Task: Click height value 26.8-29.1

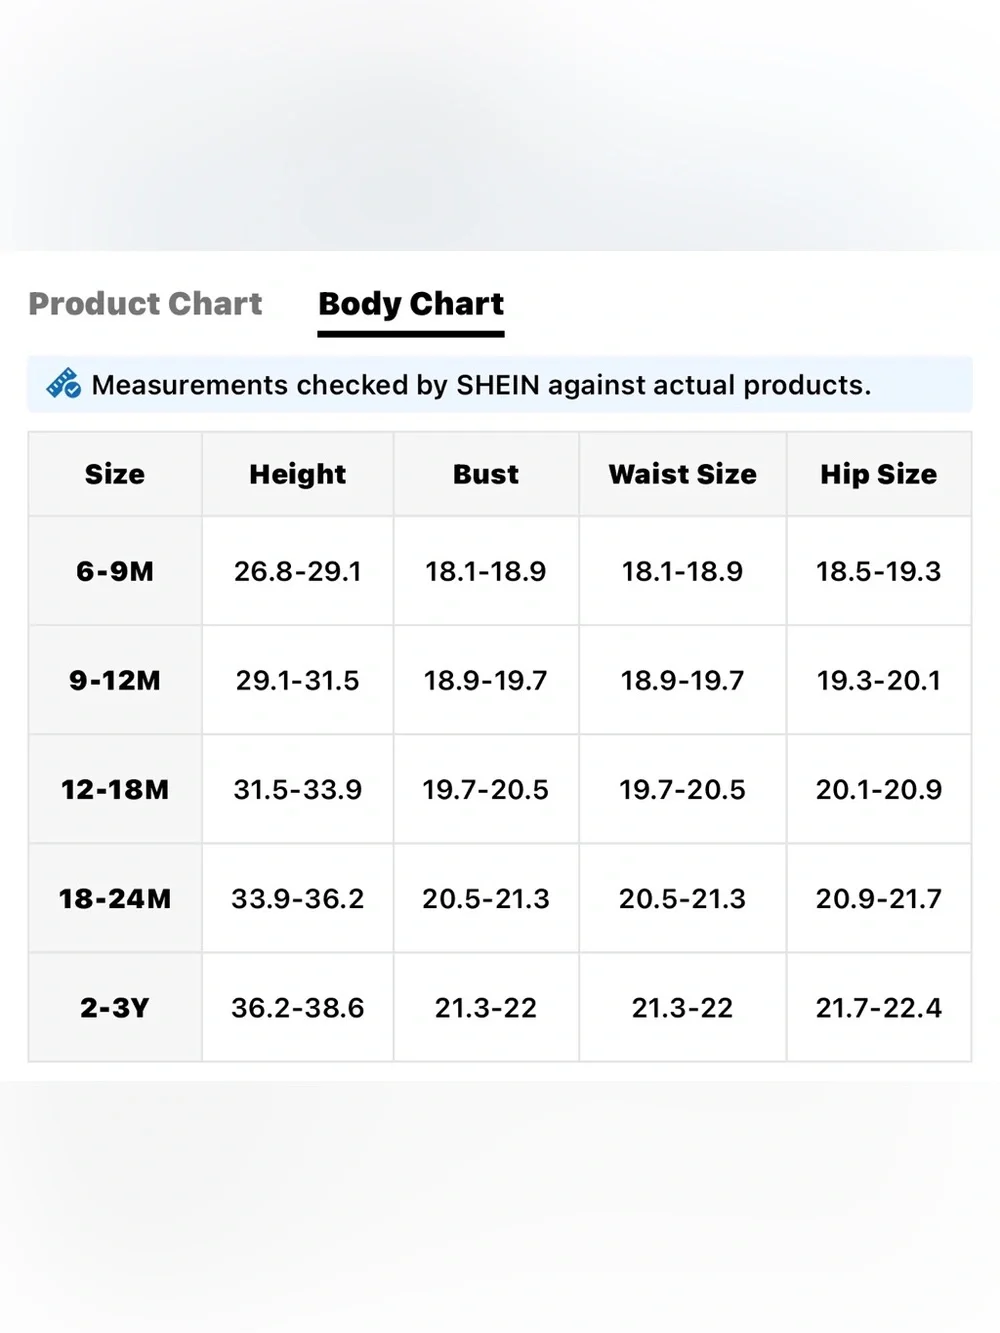Action: [x=298, y=571]
